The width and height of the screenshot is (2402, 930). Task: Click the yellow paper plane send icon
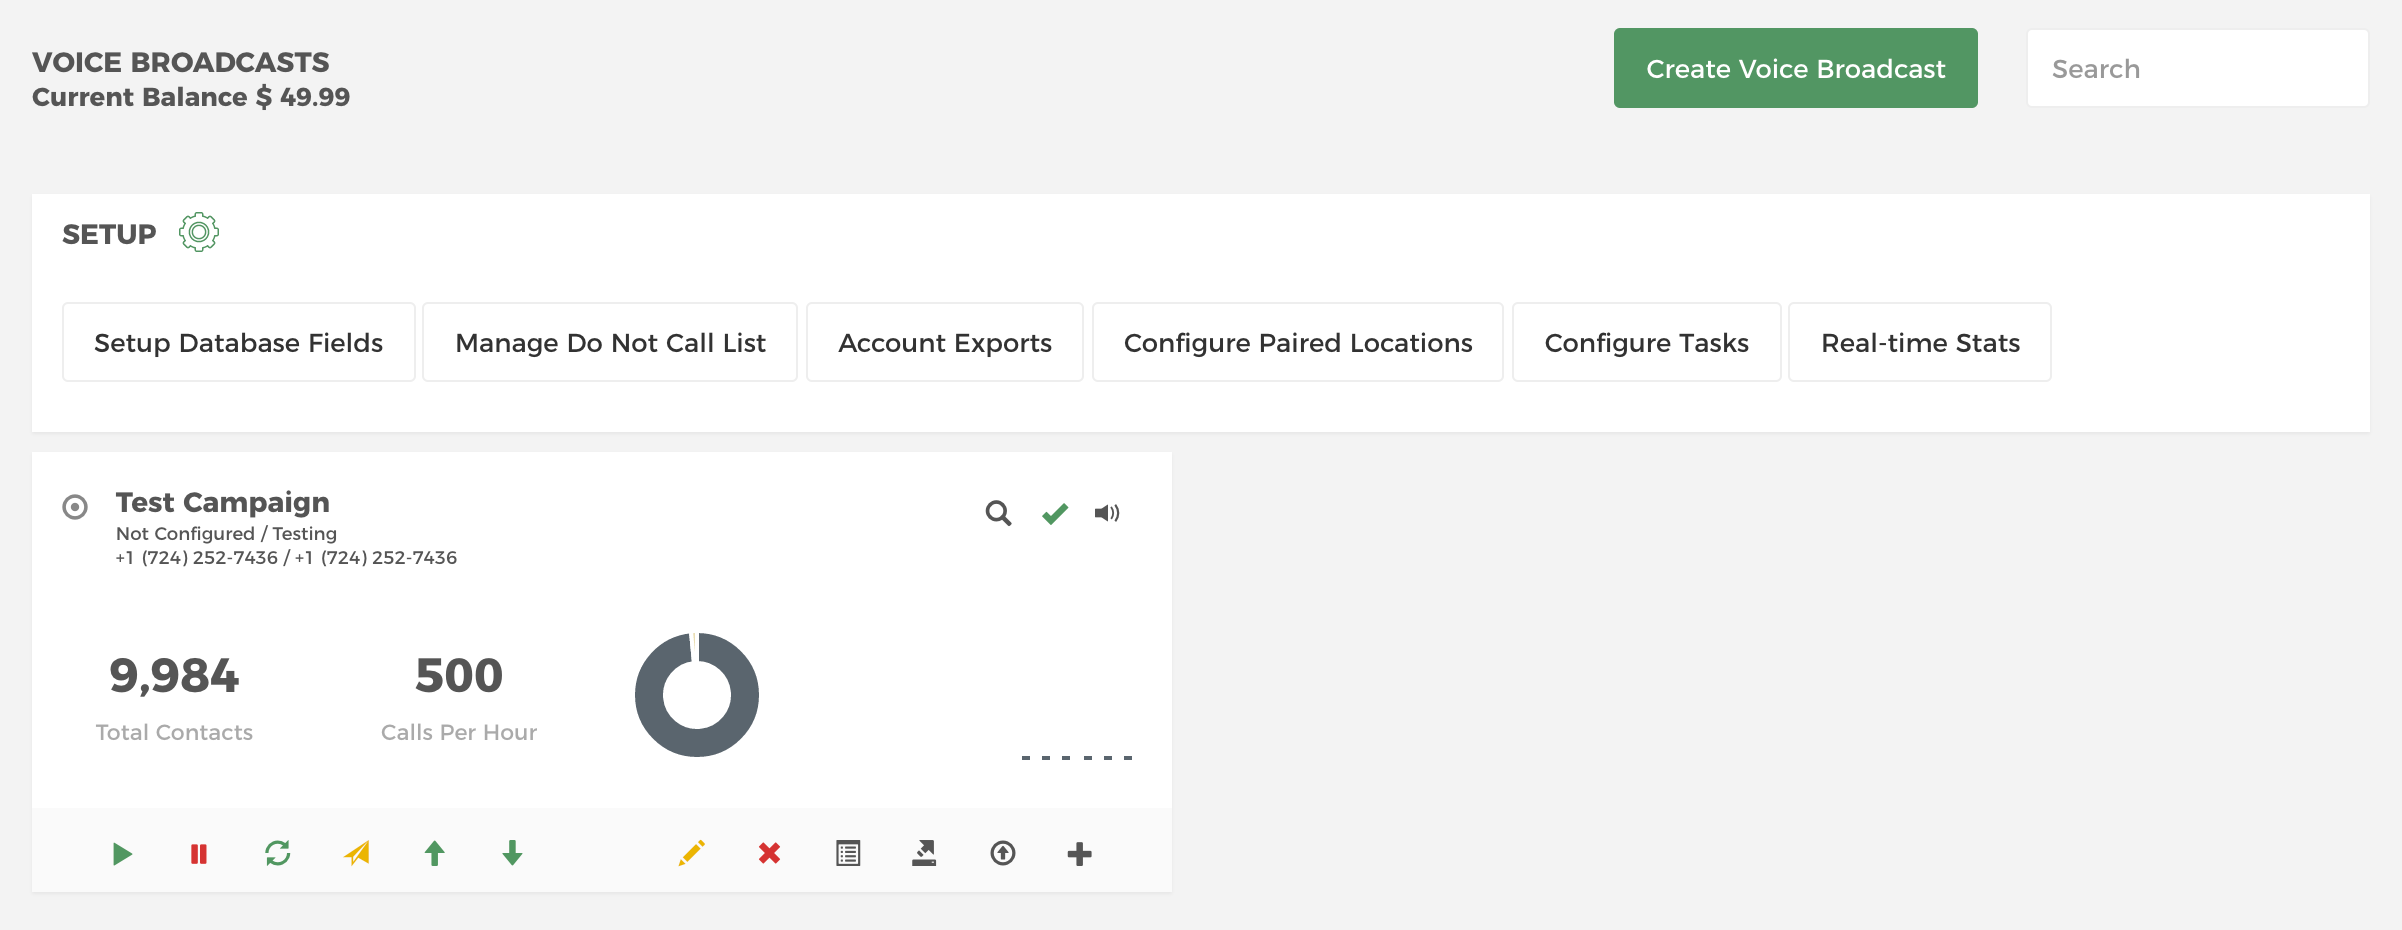pos(357,853)
